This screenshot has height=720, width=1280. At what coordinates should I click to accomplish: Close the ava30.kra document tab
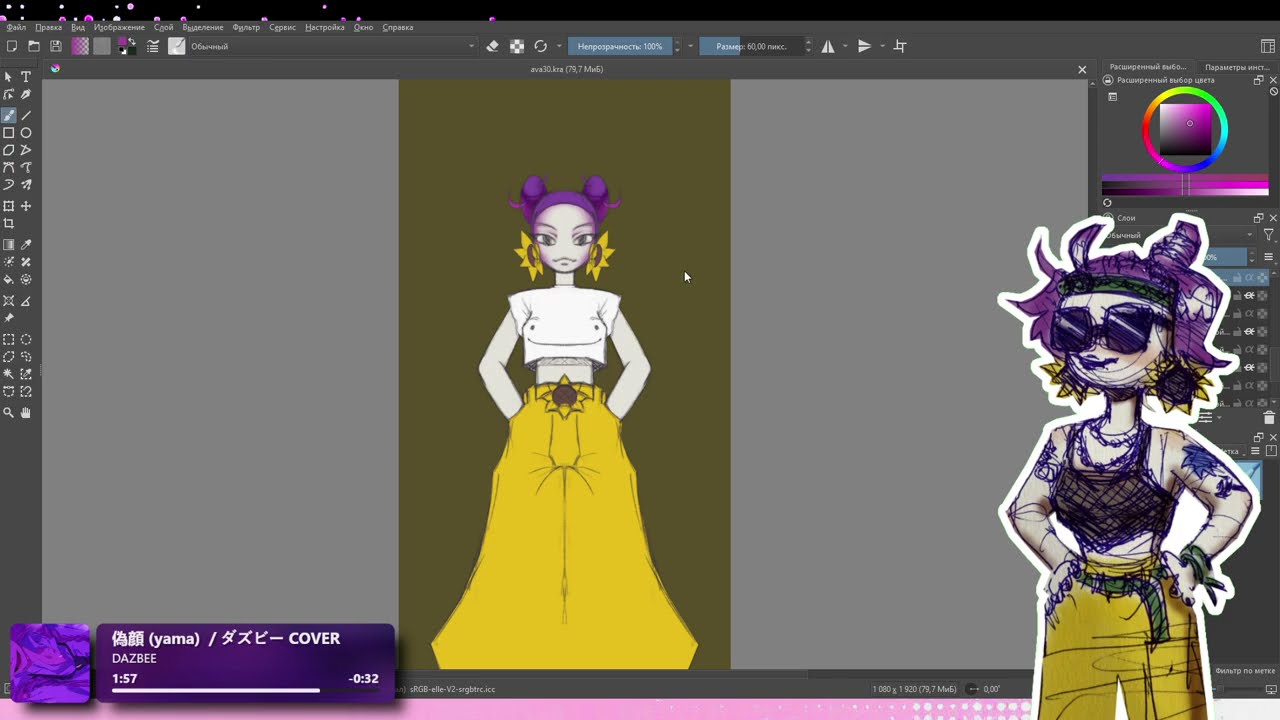click(1081, 69)
